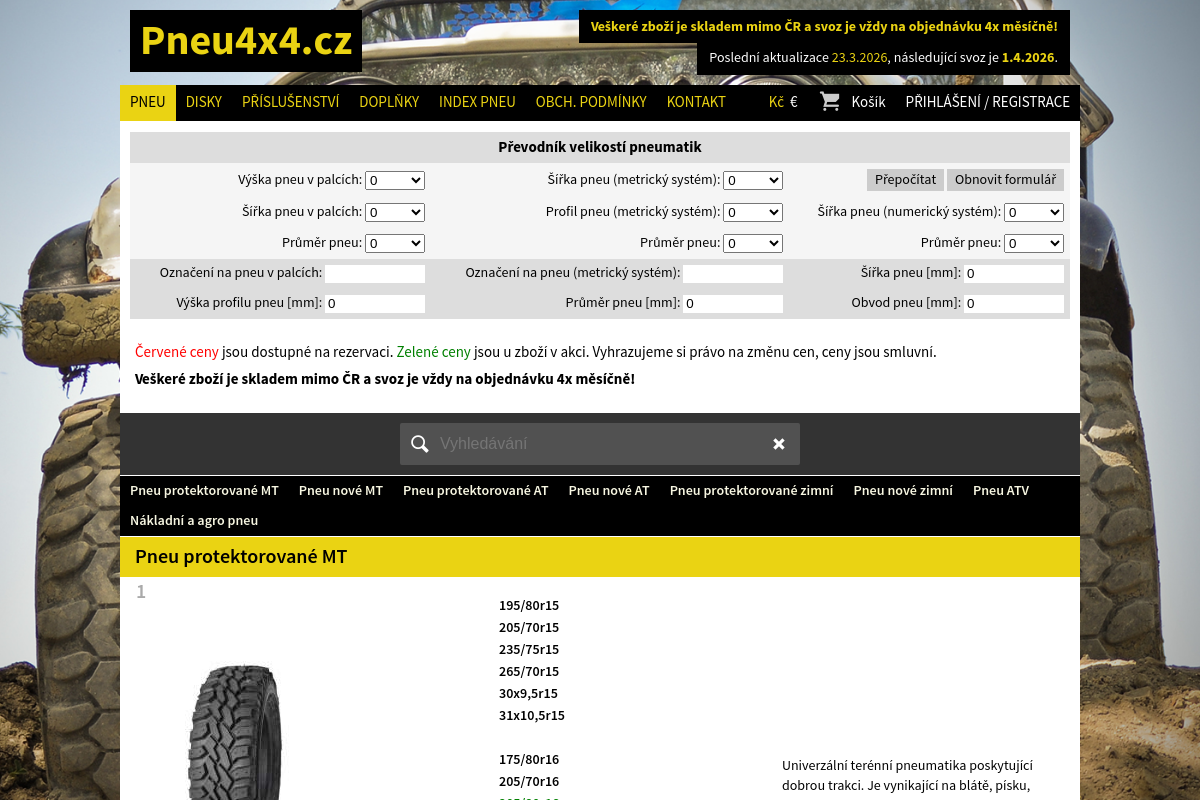Open the Průměr pneu dropdown in the middle column
Image resolution: width=1200 pixels, height=800 pixels.
pos(752,243)
